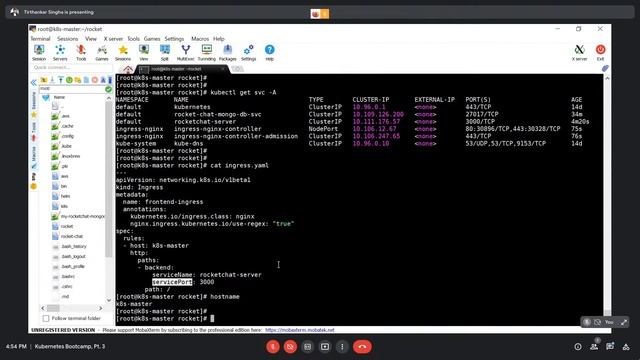Viewport: 640px width, 360px height.
Task: Click the file list horizontal scroll right arrow
Action: tap(101, 308)
